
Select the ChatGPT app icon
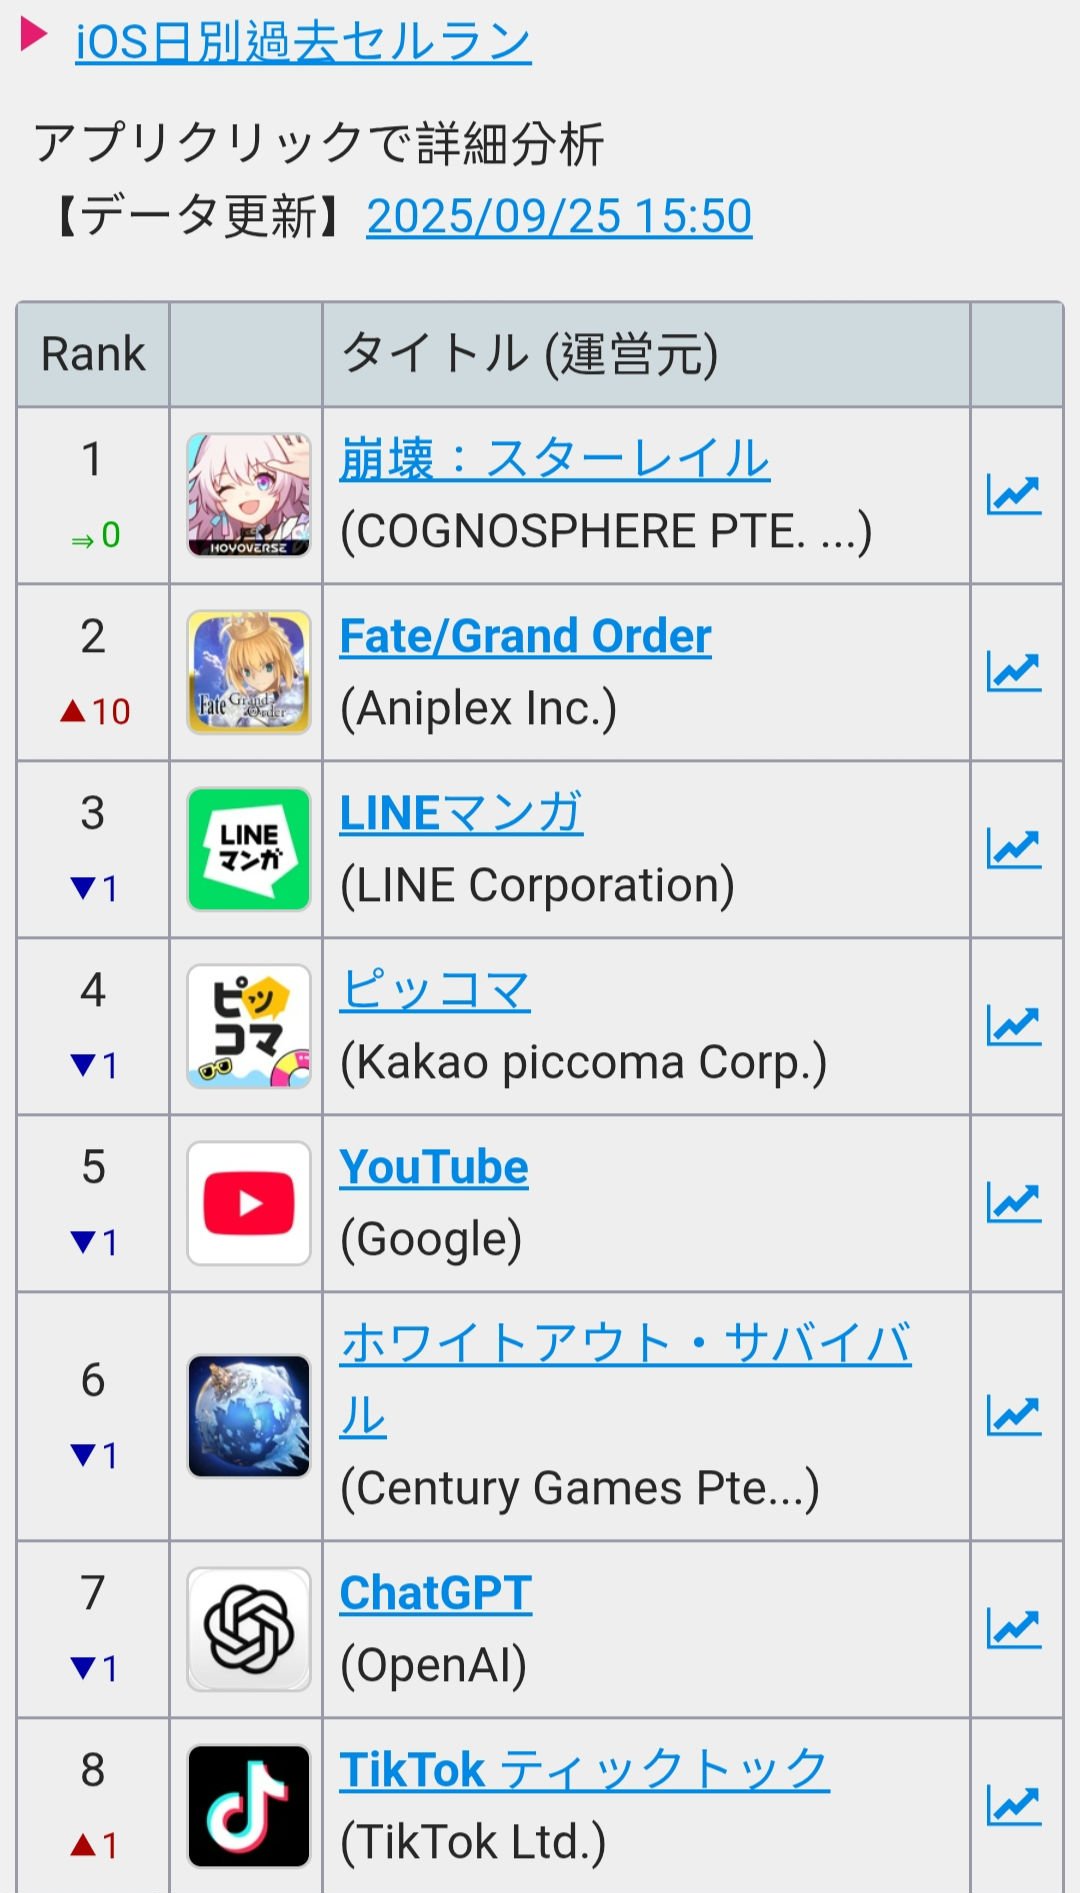pos(249,1629)
